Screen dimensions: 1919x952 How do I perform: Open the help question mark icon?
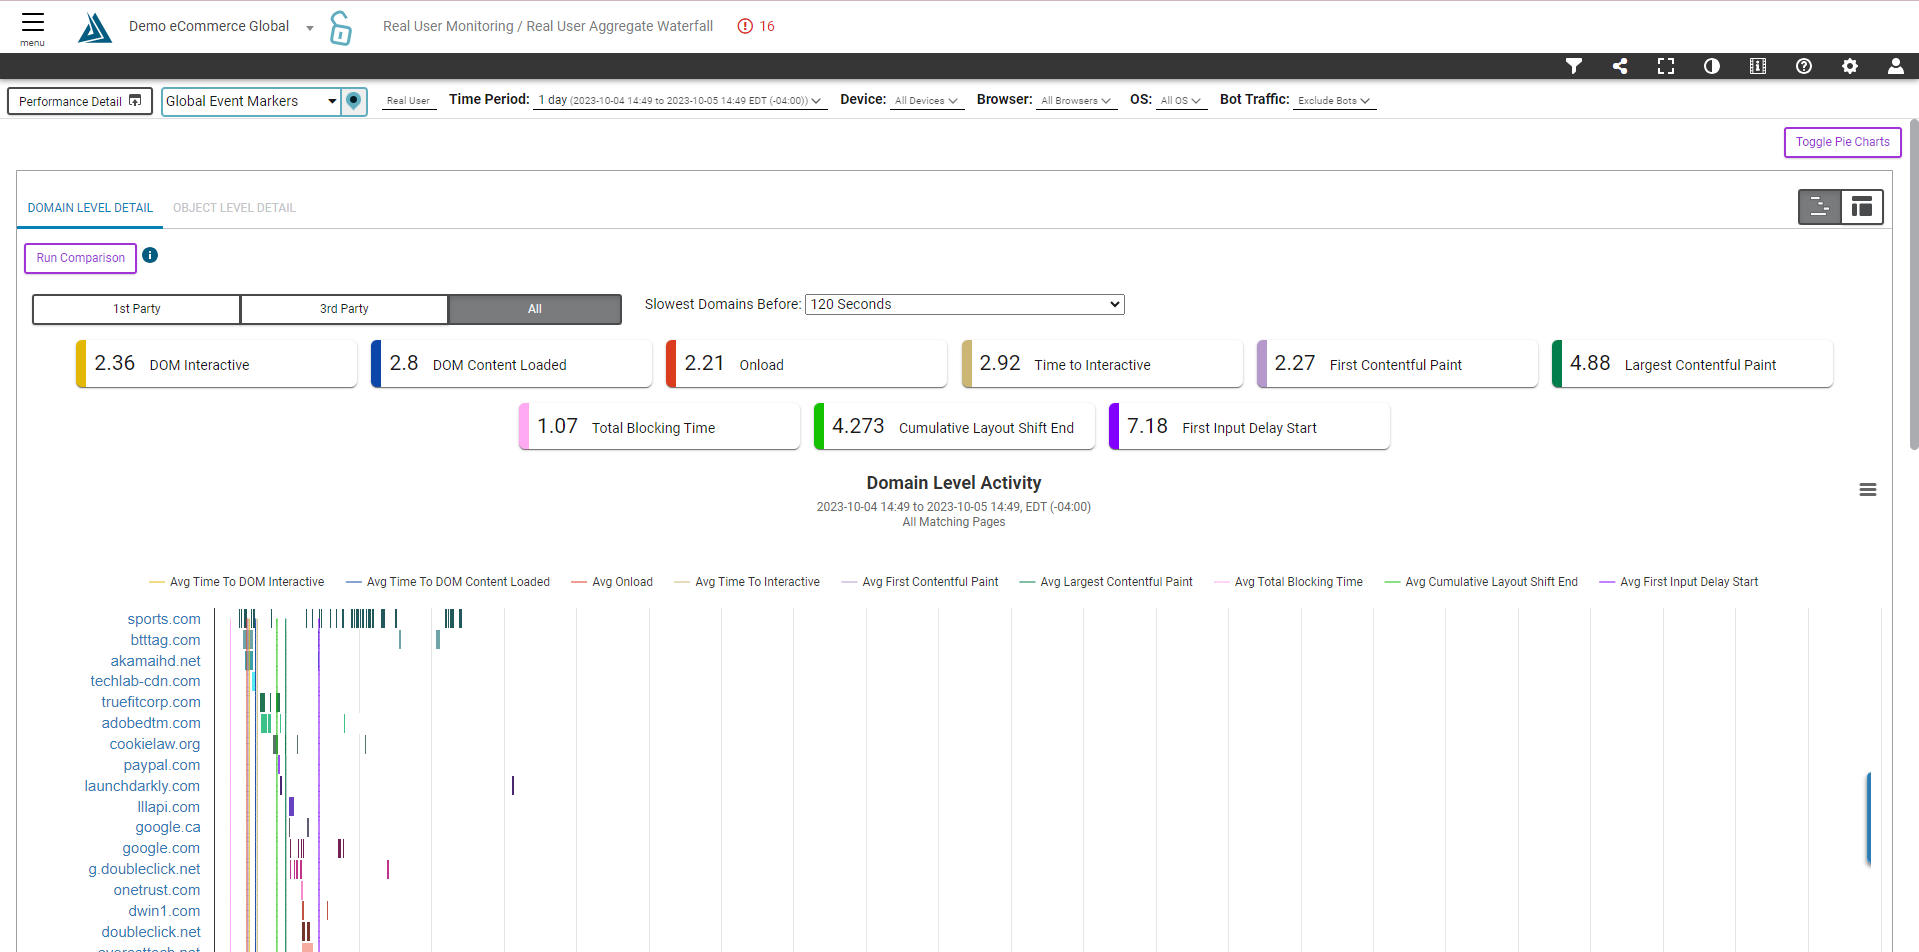coord(1803,66)
